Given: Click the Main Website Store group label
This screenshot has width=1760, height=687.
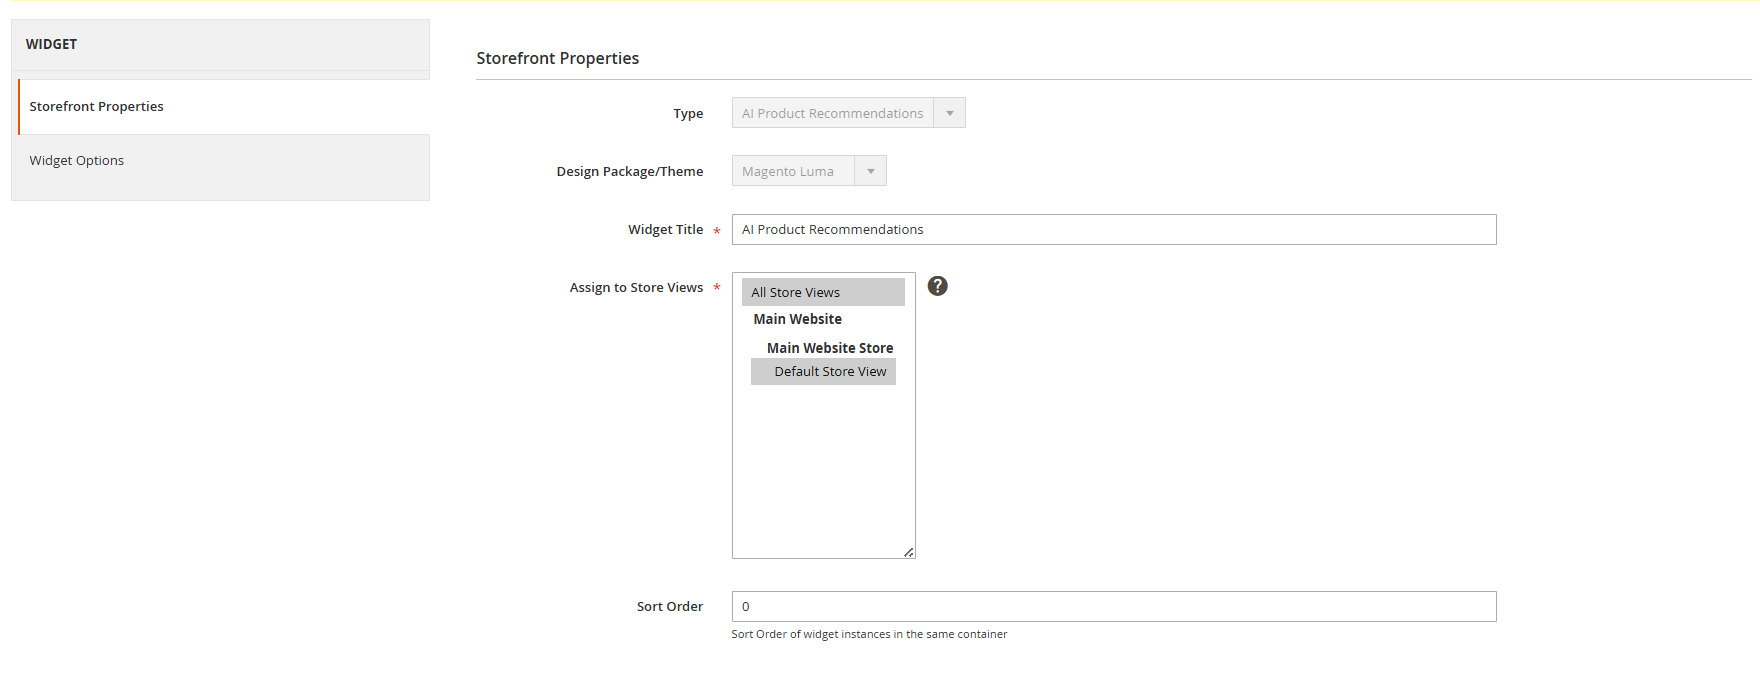Looking at the screenshot, I should [x=830, y=348].
